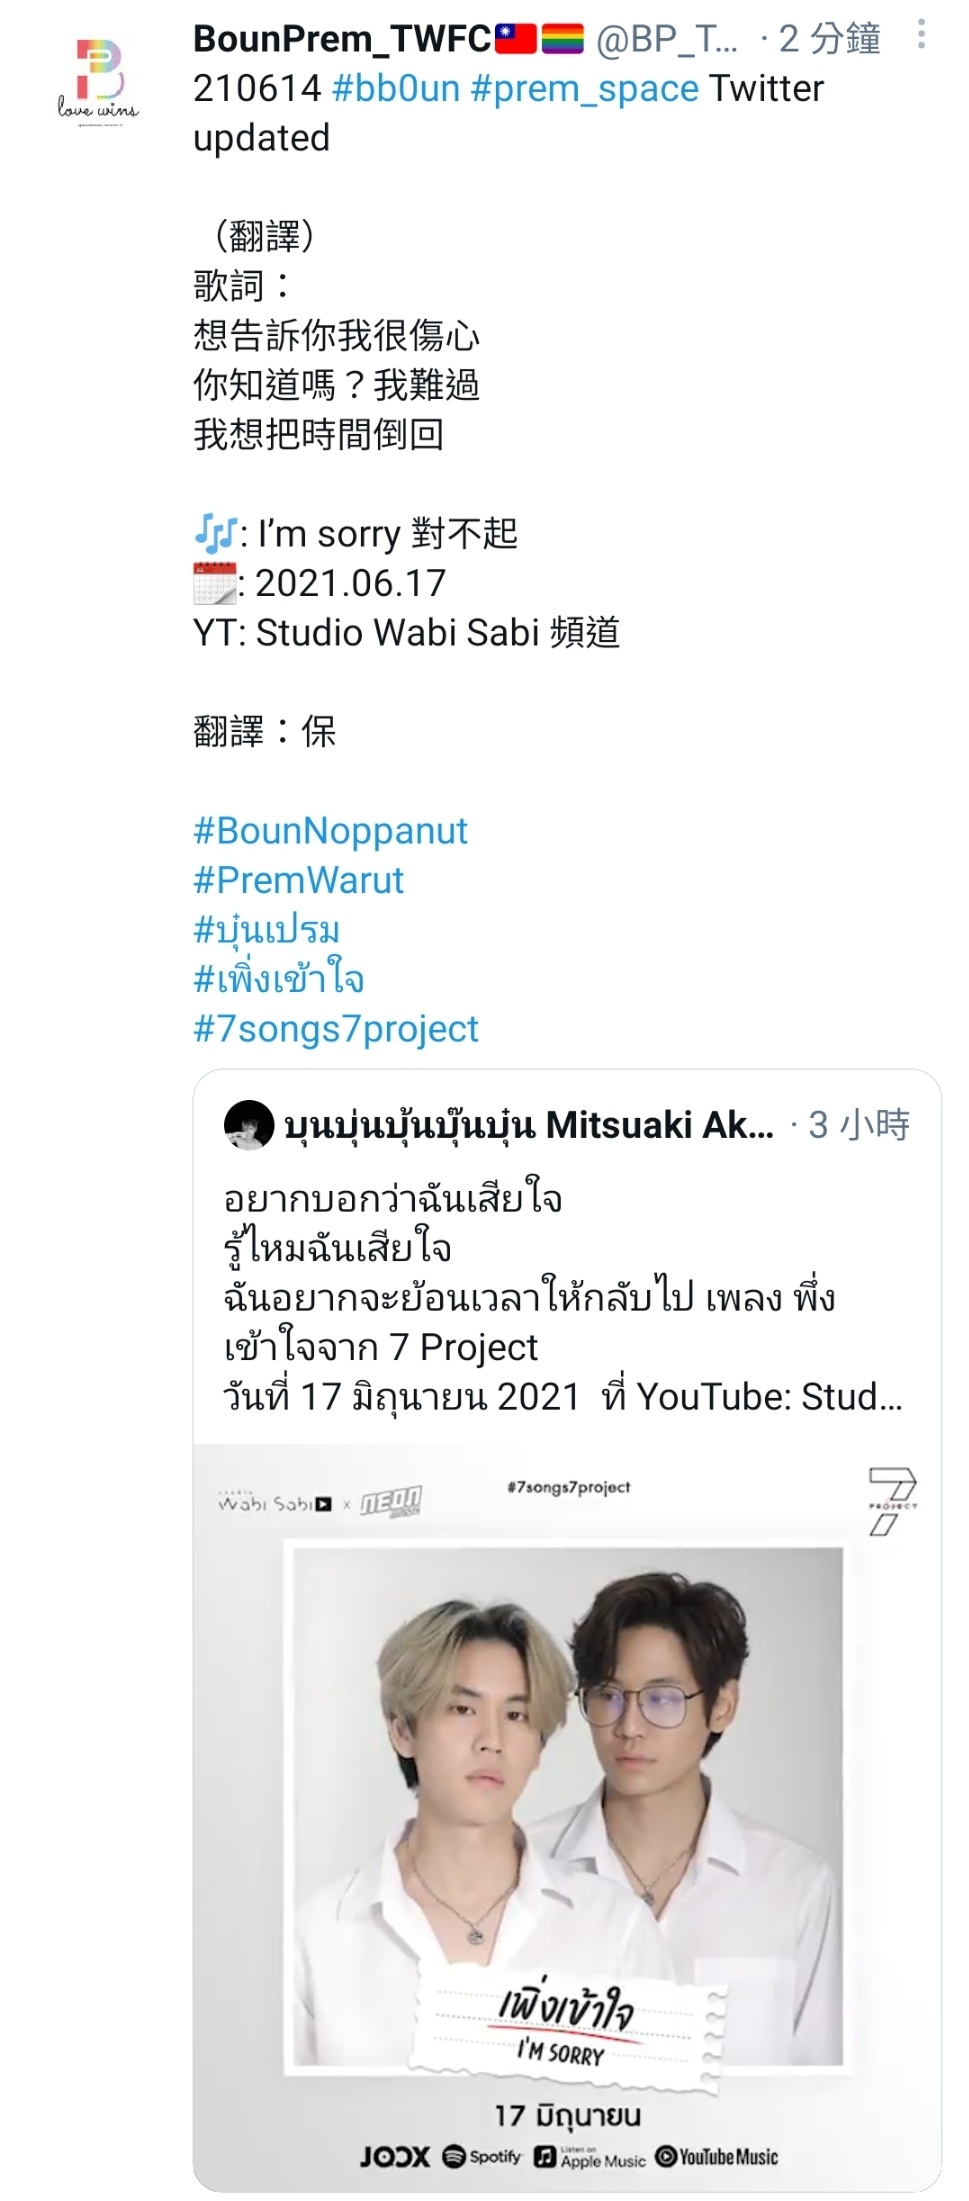View the I'm Sorry poster image

click(567, 1818)
